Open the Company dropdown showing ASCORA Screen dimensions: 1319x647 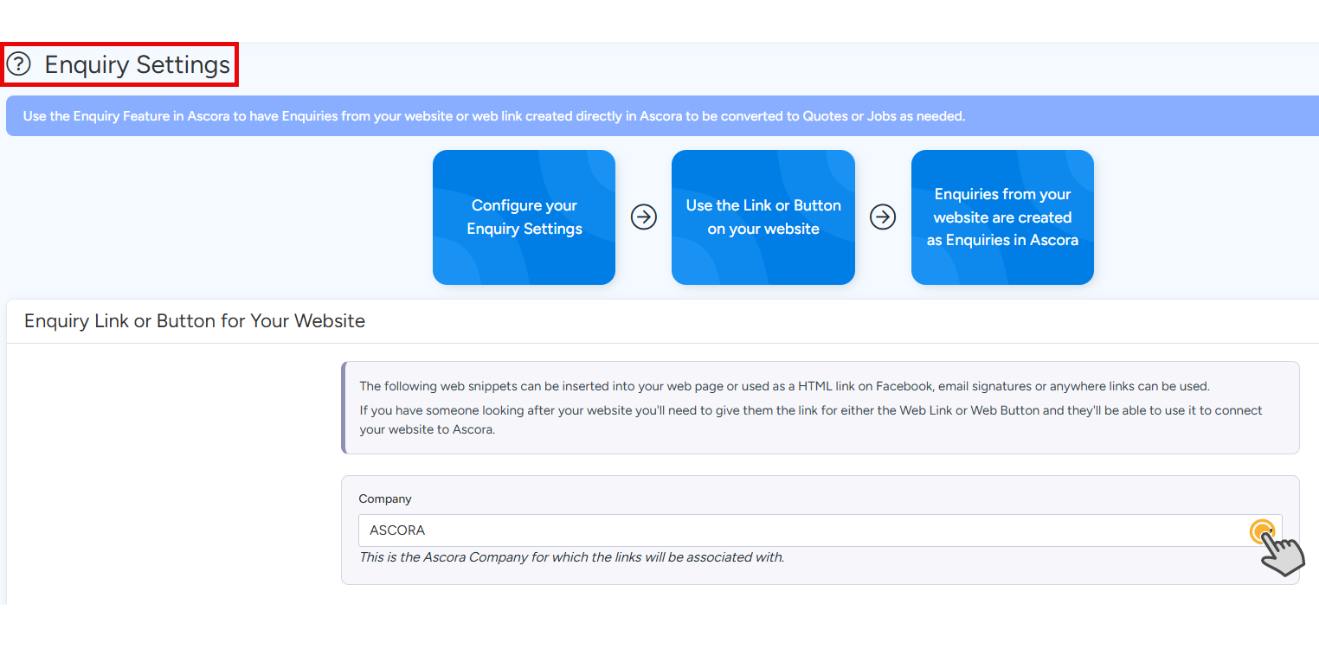(800, 530)
